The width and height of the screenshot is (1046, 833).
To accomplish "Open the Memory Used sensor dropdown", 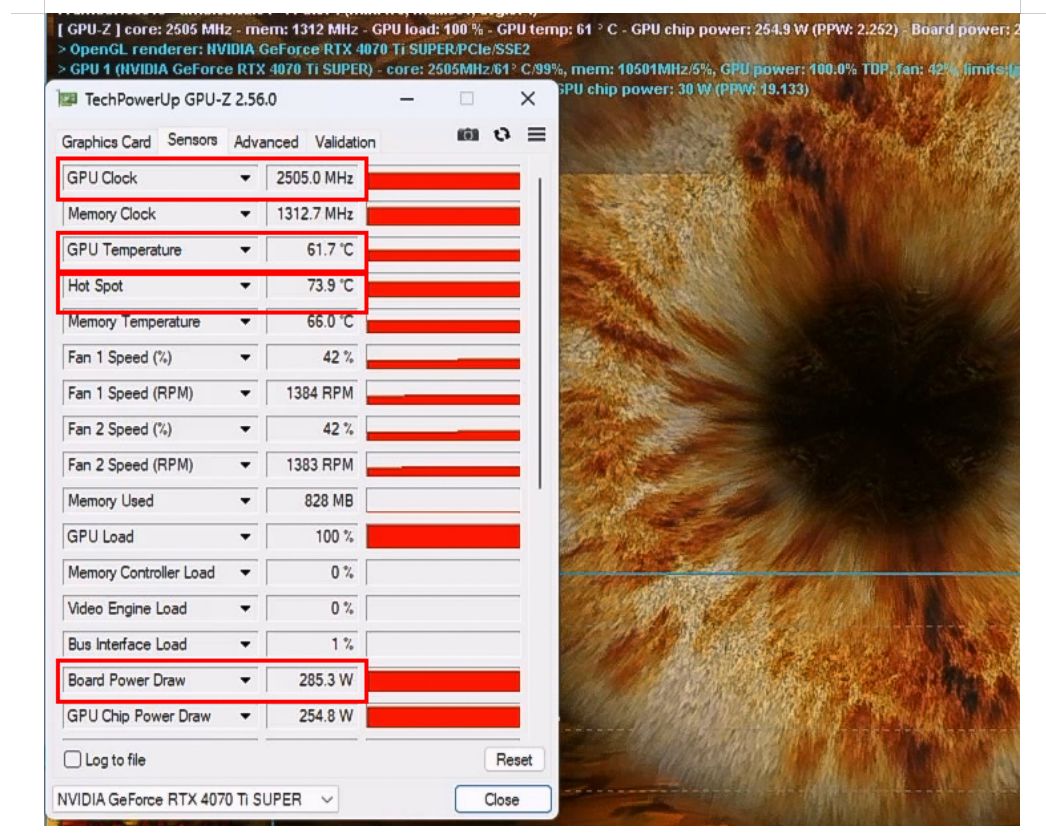I will [x=245, y=501].
